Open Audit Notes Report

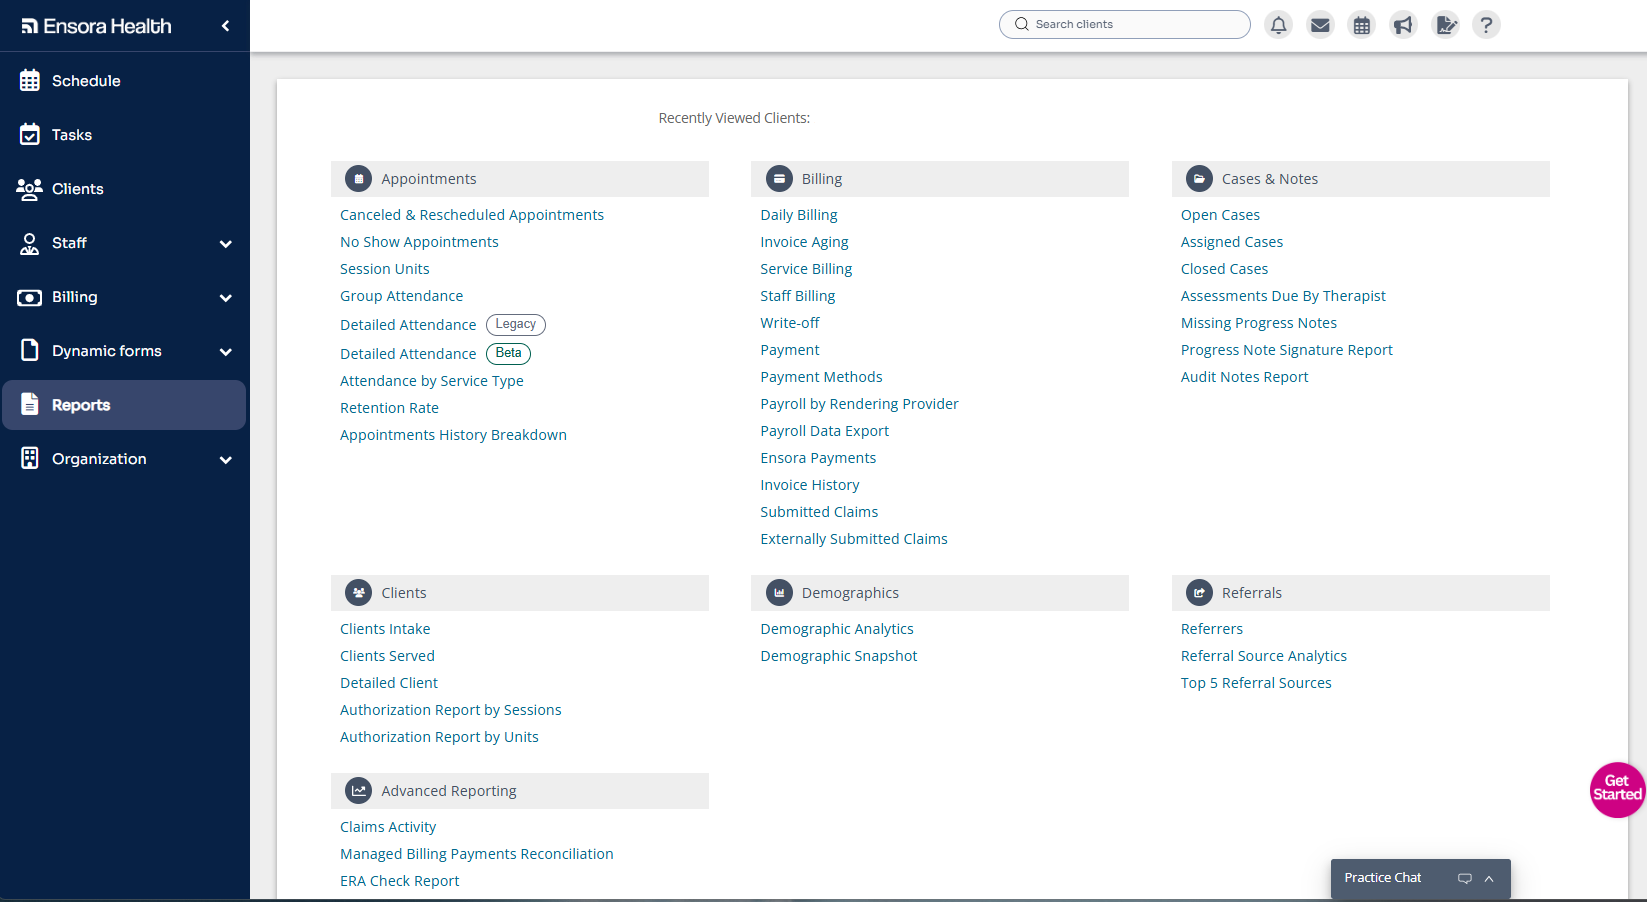[1244, 377]
